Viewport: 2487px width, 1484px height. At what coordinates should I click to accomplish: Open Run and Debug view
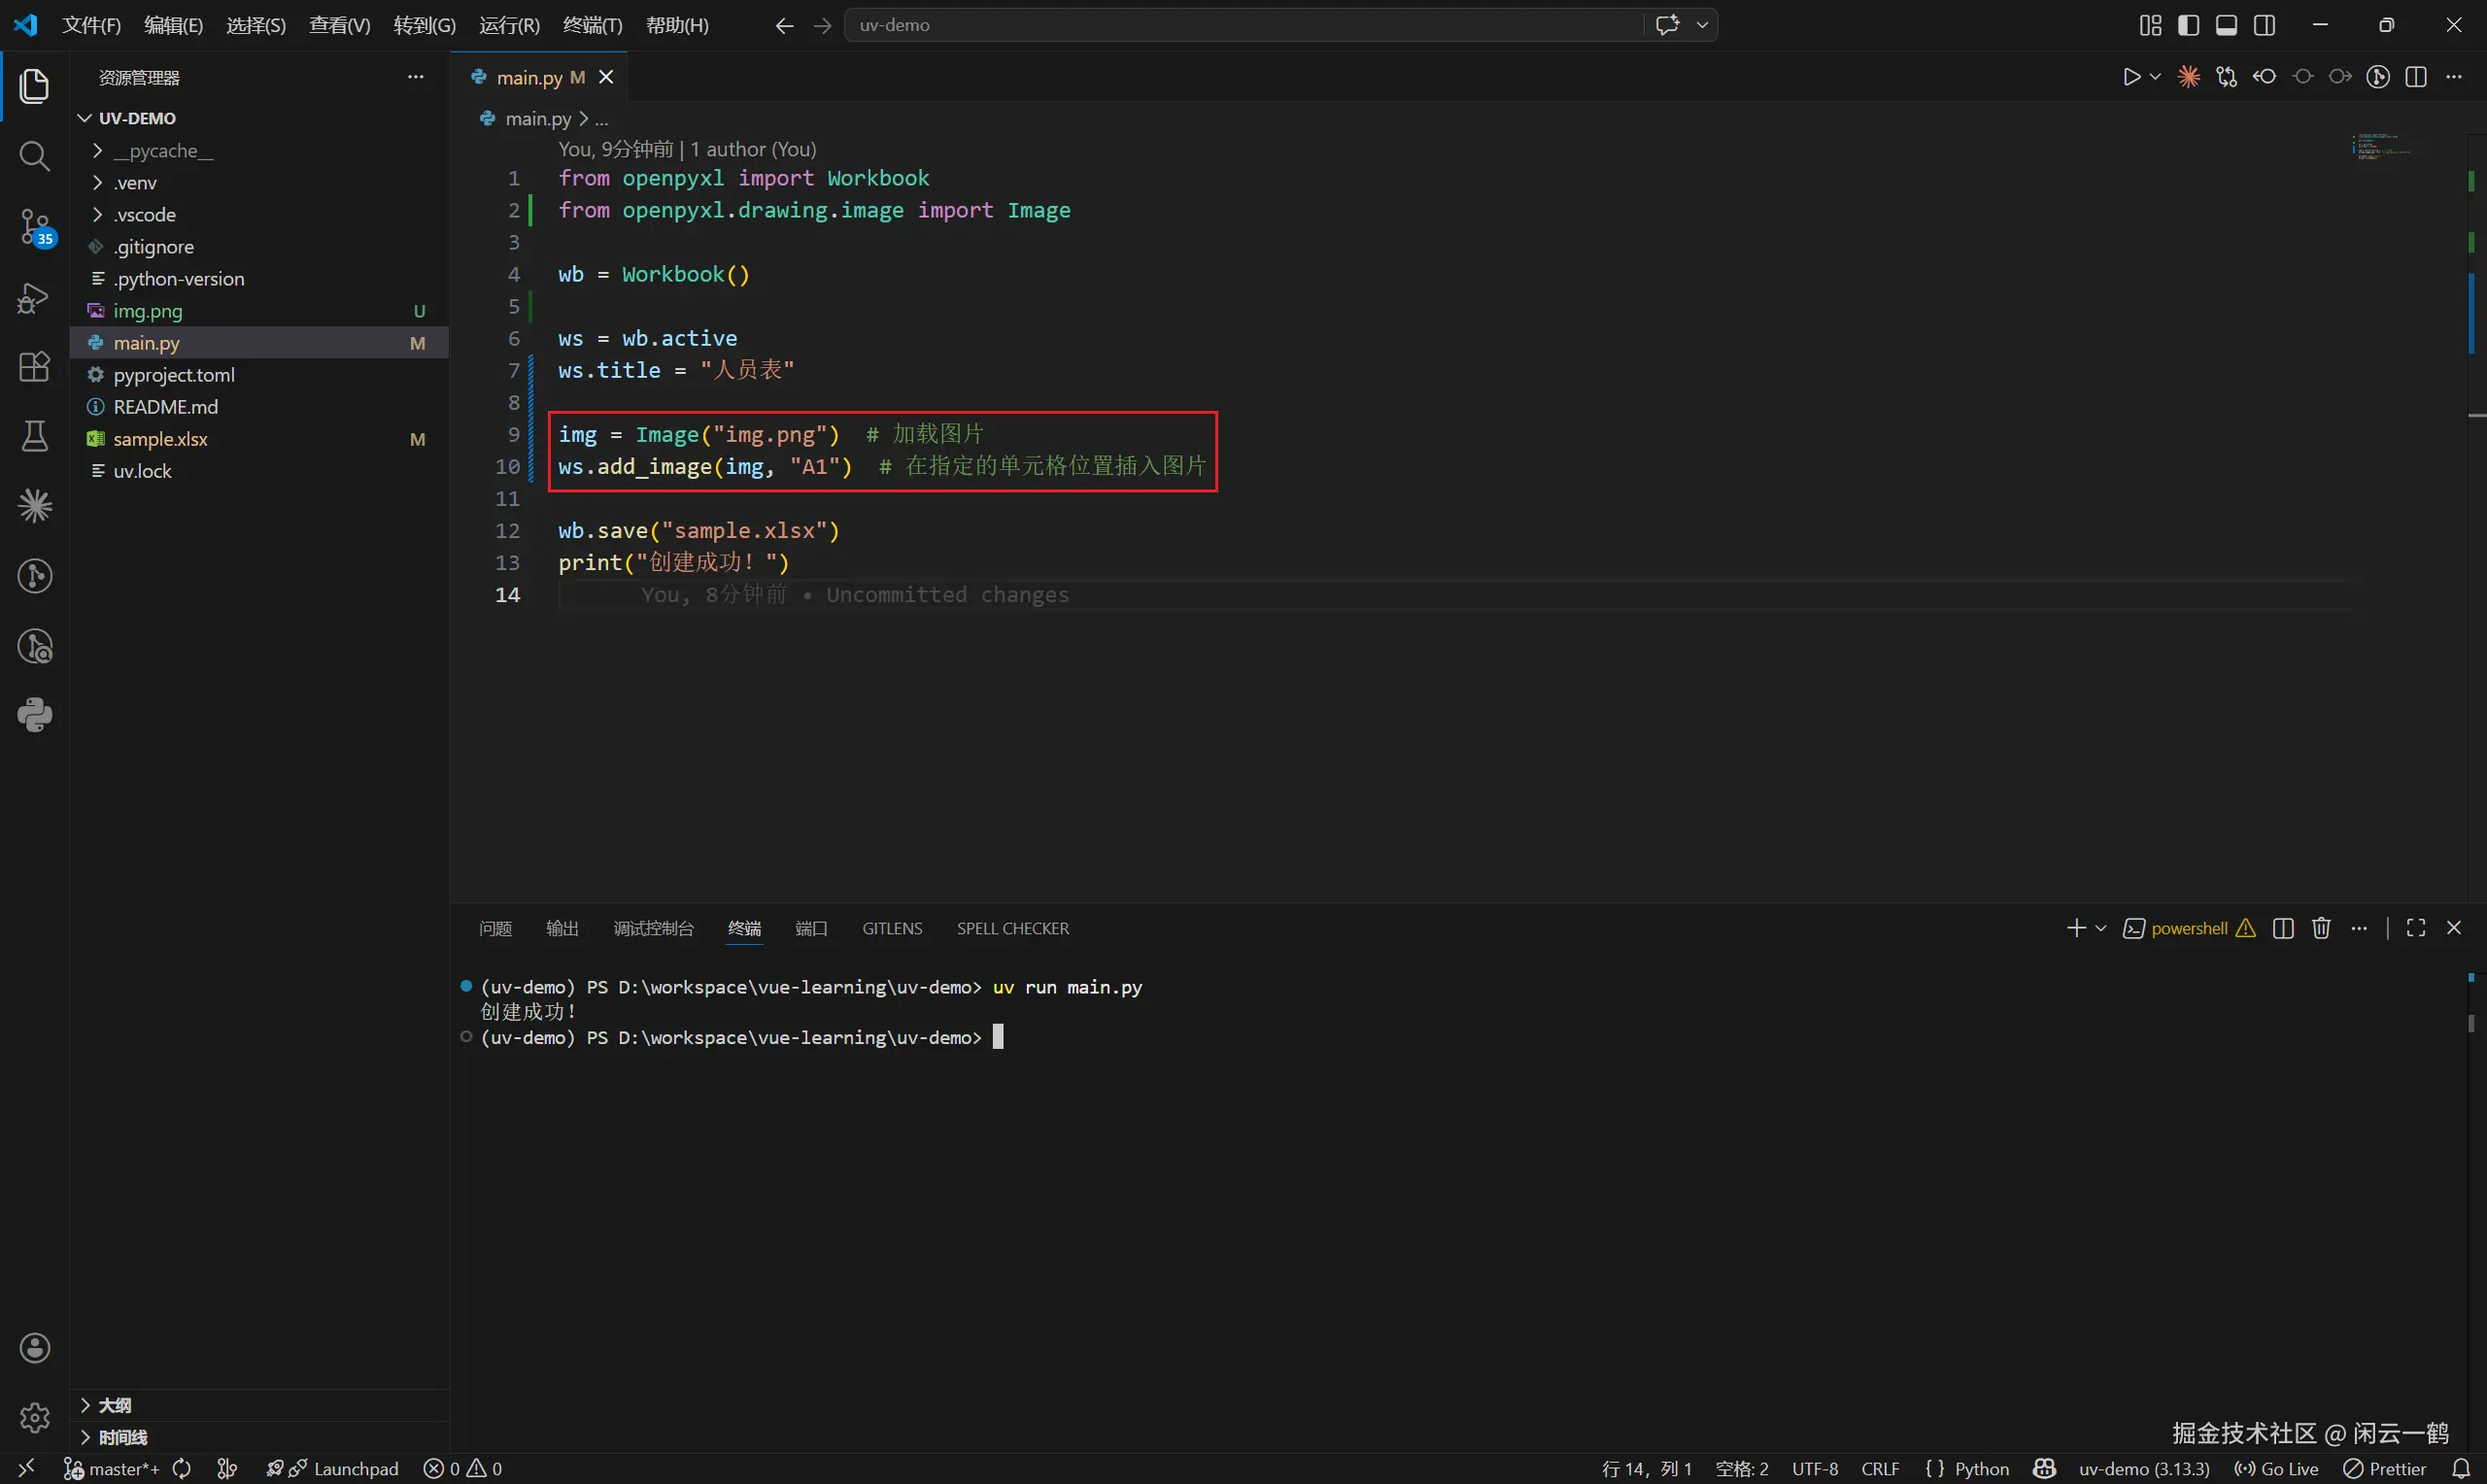(34, 298)
